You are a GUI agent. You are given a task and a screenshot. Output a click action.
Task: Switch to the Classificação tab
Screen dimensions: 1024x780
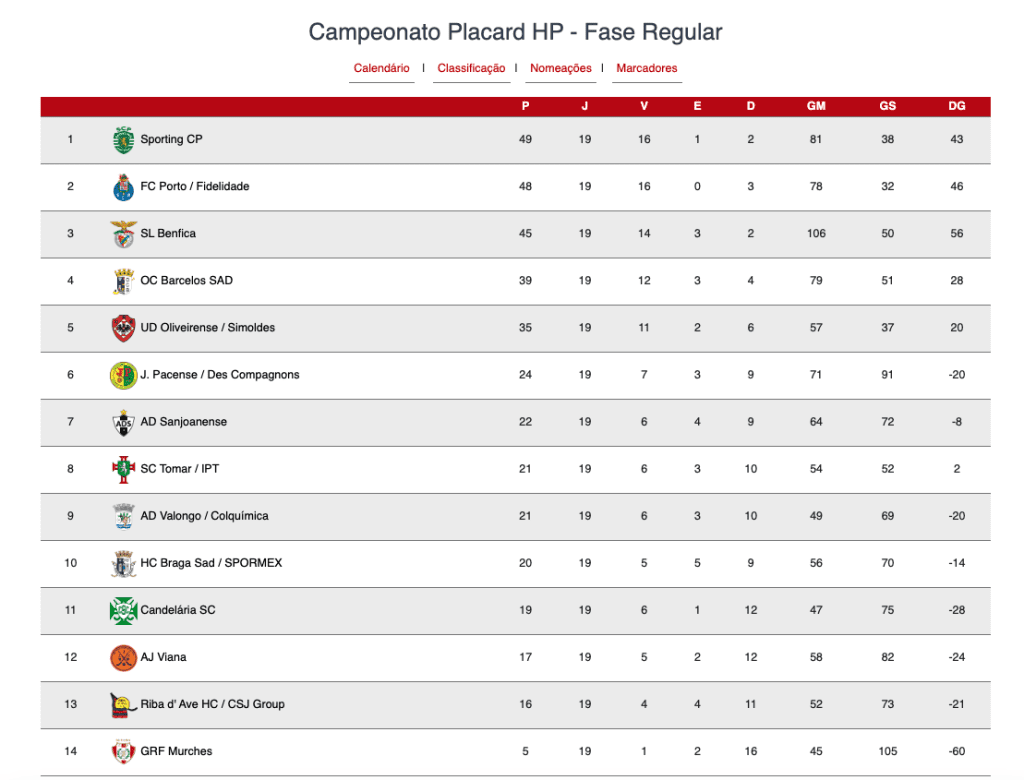pos(471,68)
